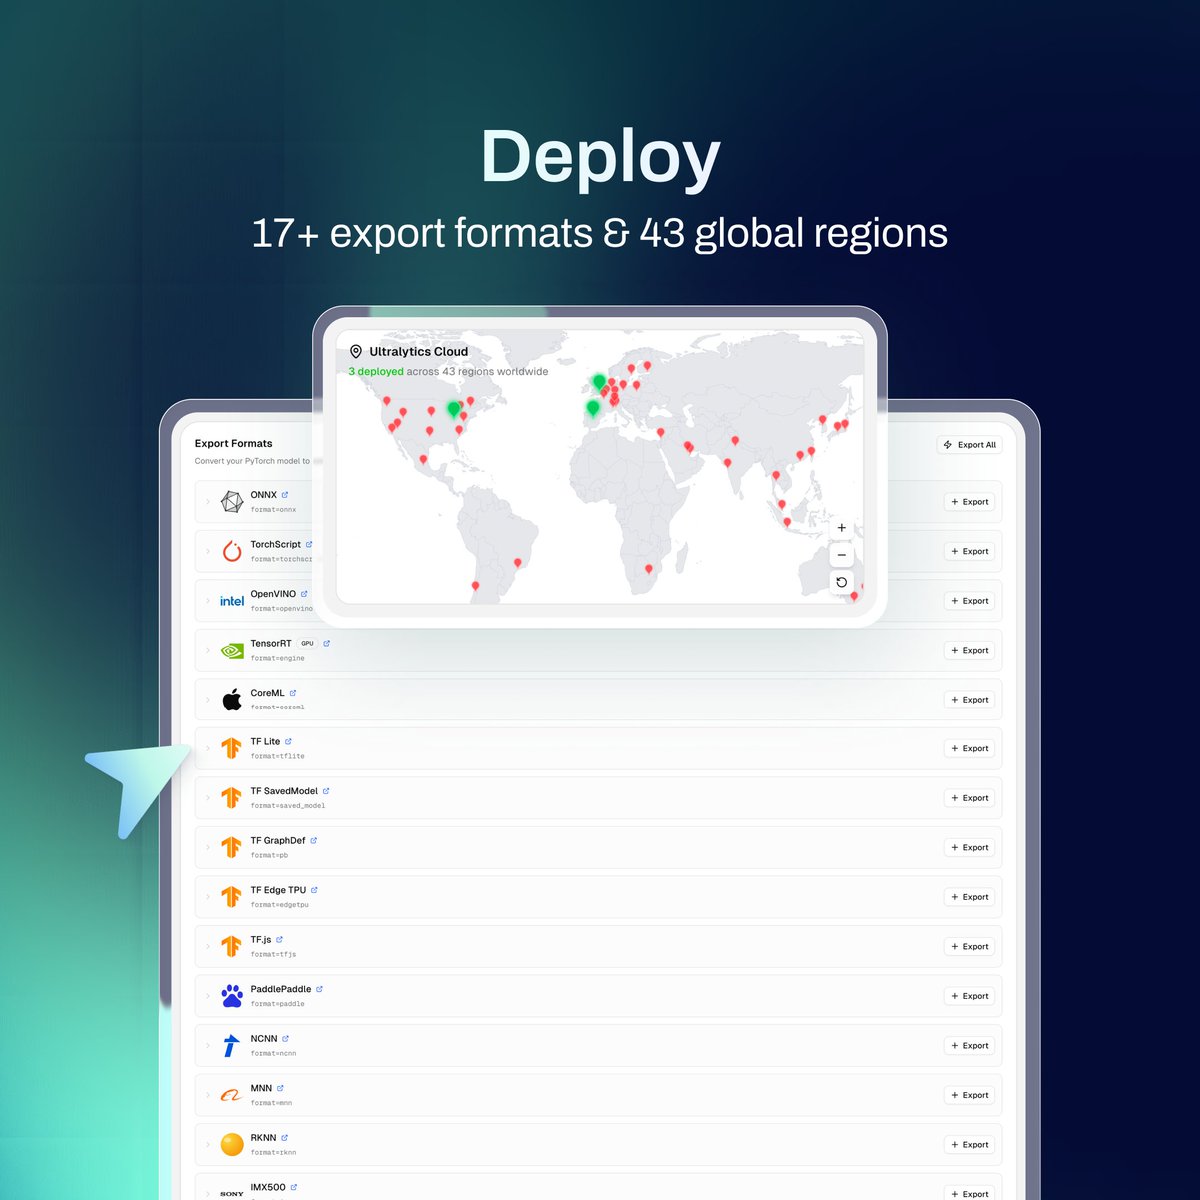
Task: Open the TF GraphDef external link icon
Action: [x=314, y=840]
